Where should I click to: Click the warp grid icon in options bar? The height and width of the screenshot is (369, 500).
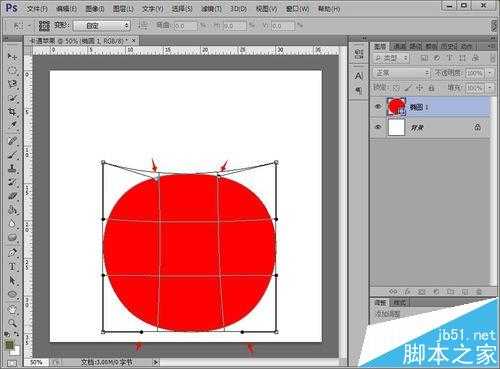click(x=44, y=25)
